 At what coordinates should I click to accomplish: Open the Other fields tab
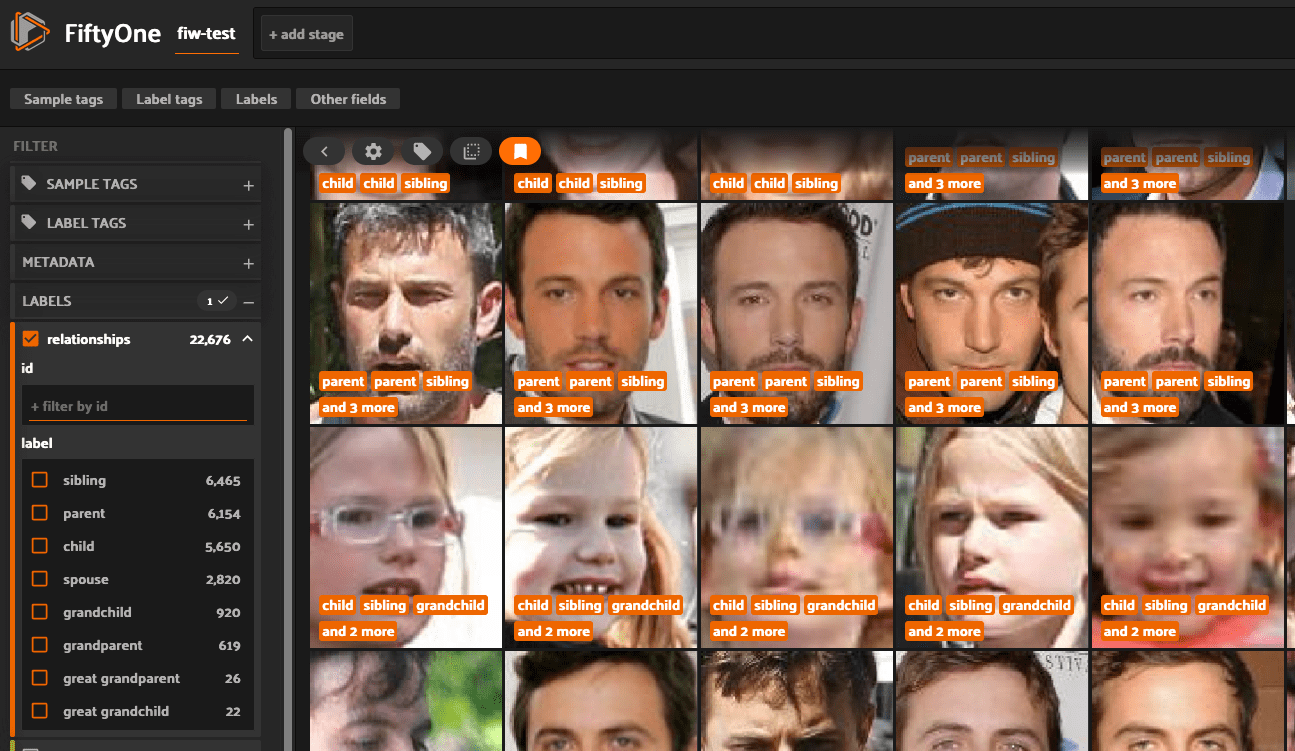348,99
